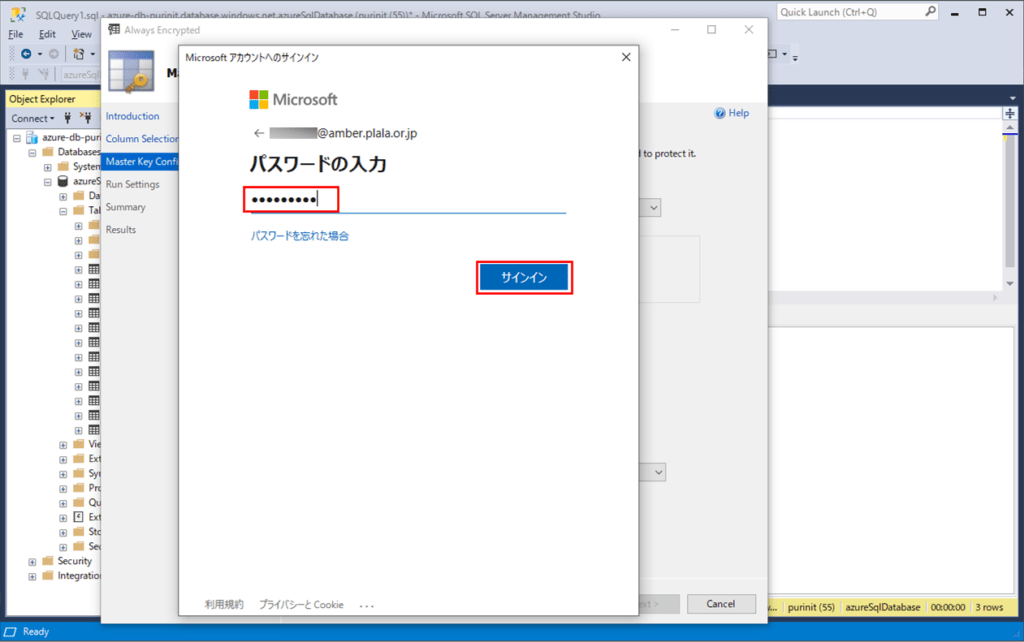Click the new query toolbar icon in SSMS

(78, 54)
